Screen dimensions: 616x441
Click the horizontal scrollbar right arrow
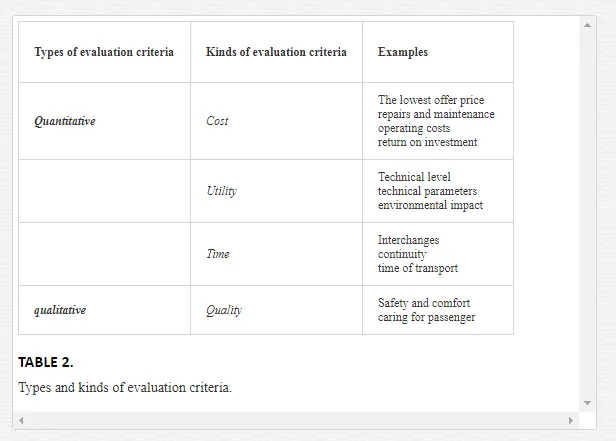pyautogui.click(x=571, y=421)
